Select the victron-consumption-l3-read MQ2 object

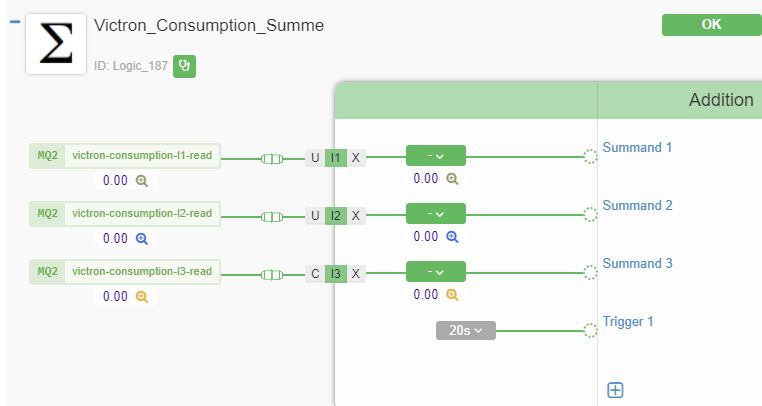tap(124, 271)
